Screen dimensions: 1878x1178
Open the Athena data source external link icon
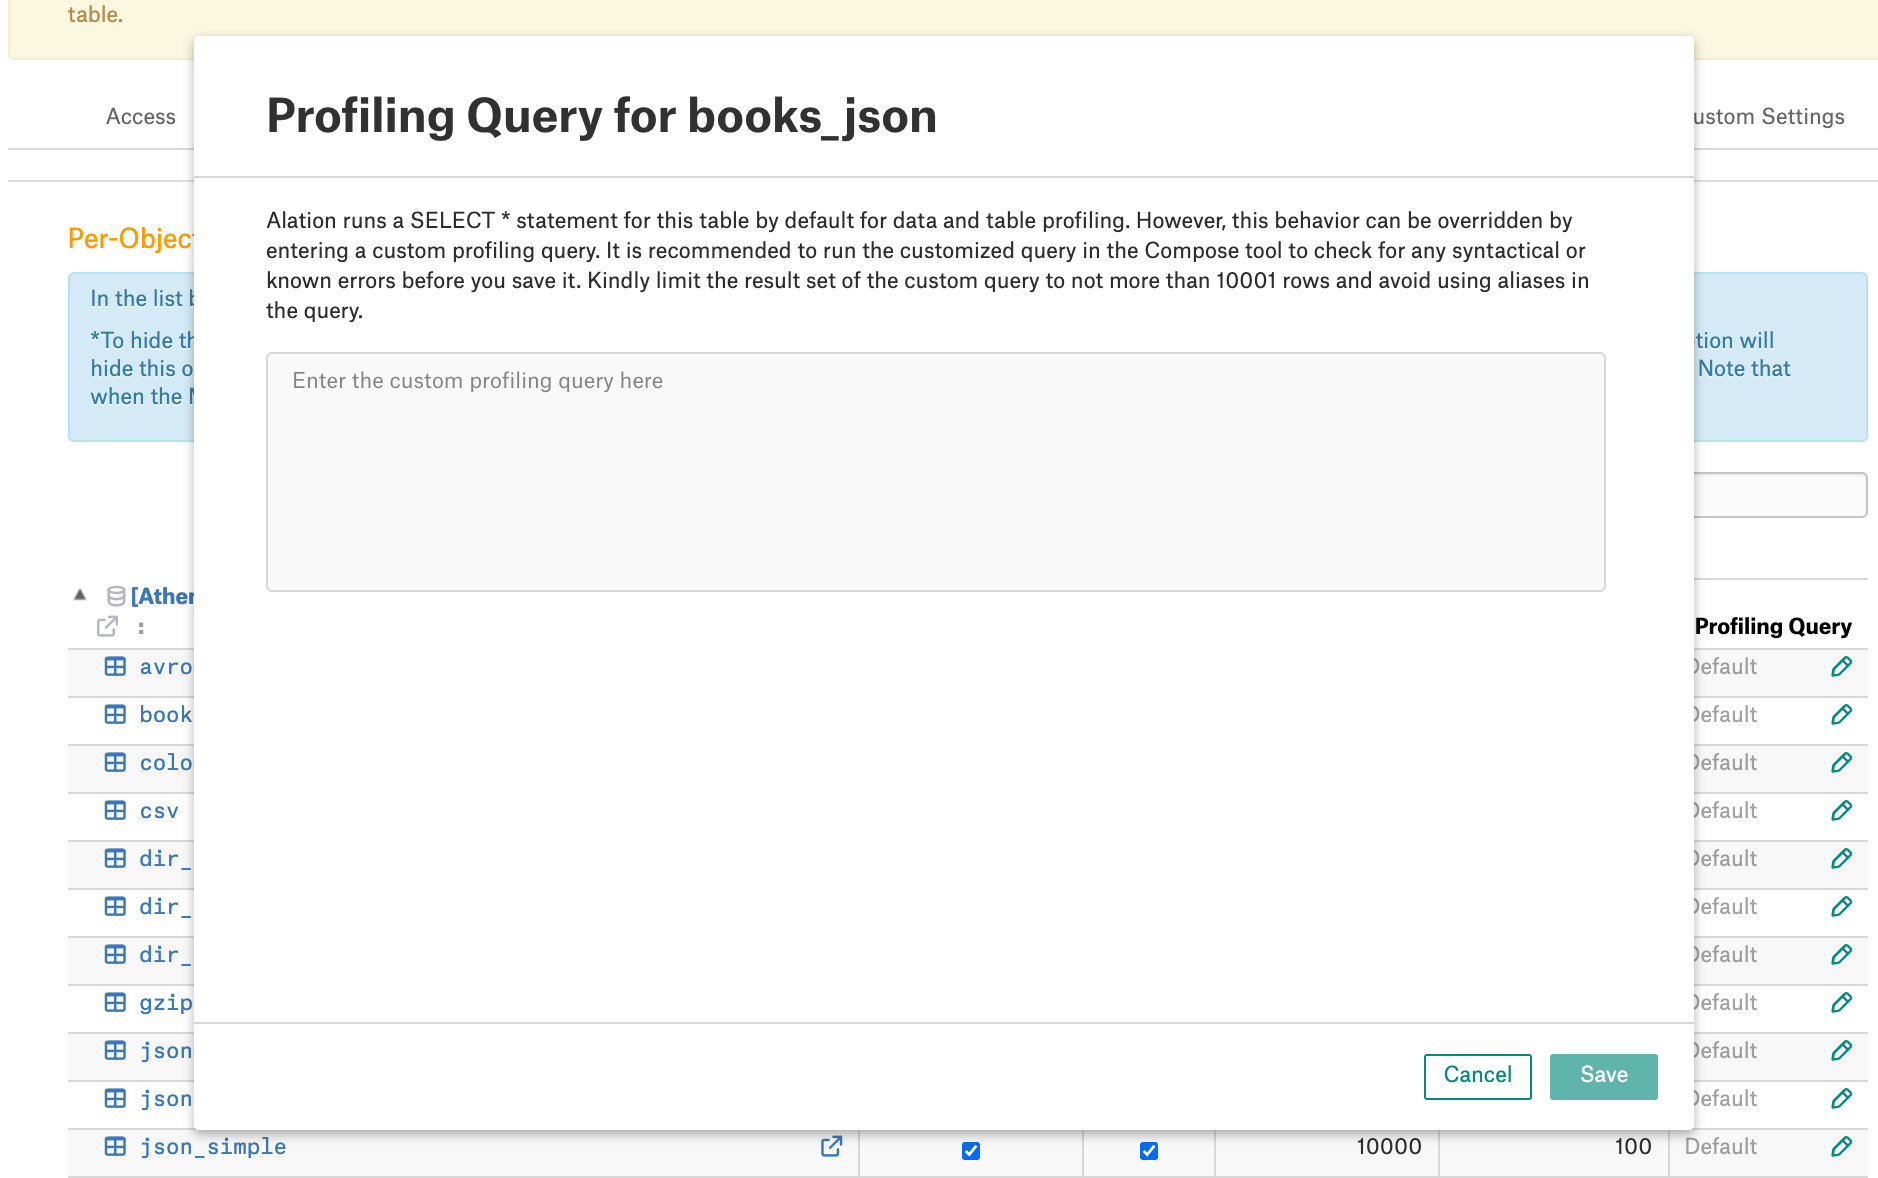click(107, 627)
